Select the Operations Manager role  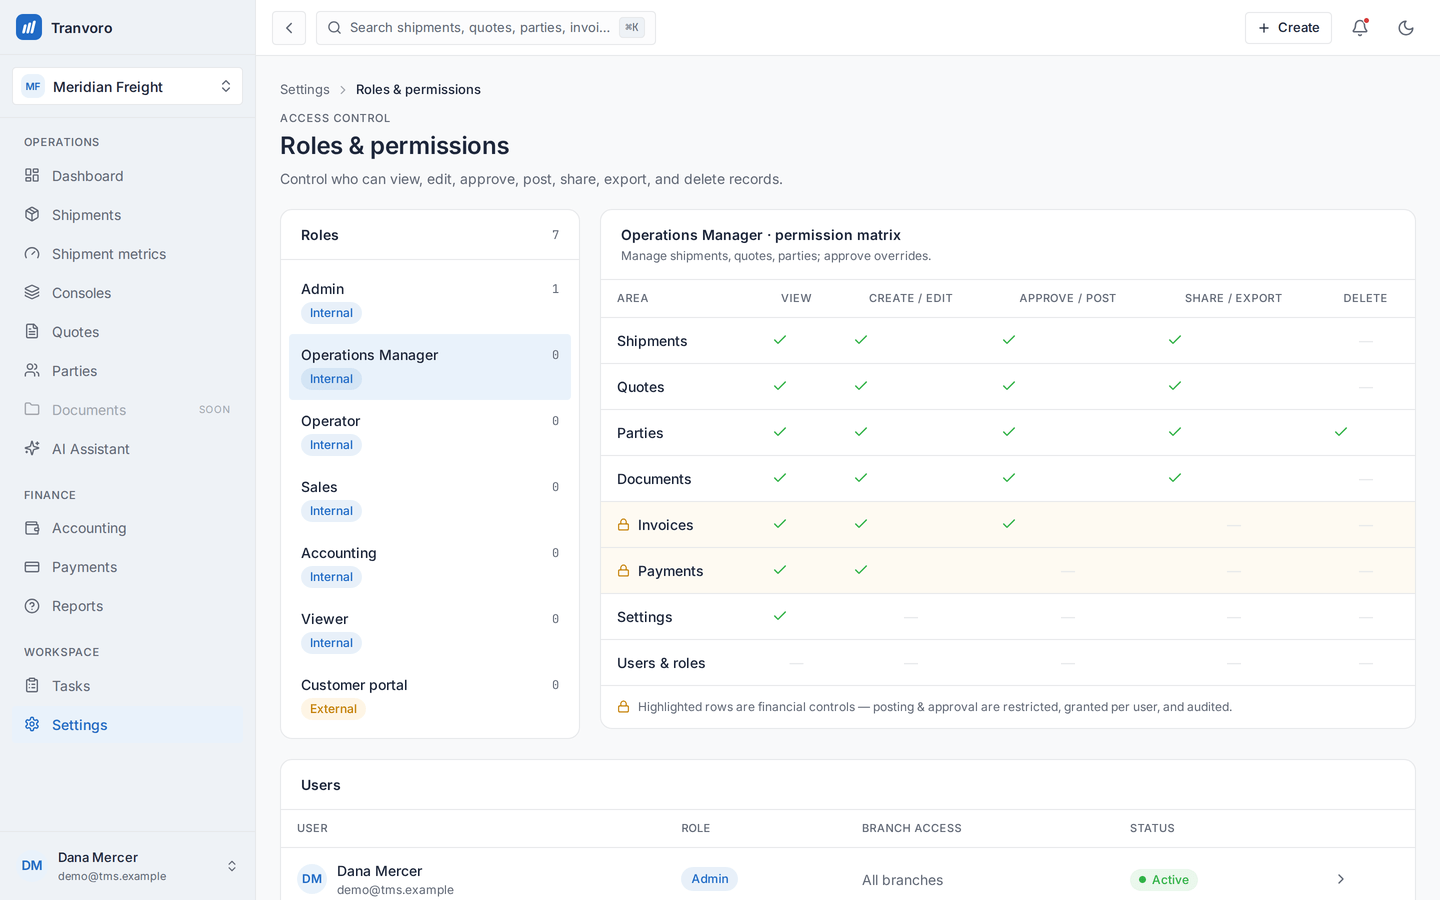[430, 367]
